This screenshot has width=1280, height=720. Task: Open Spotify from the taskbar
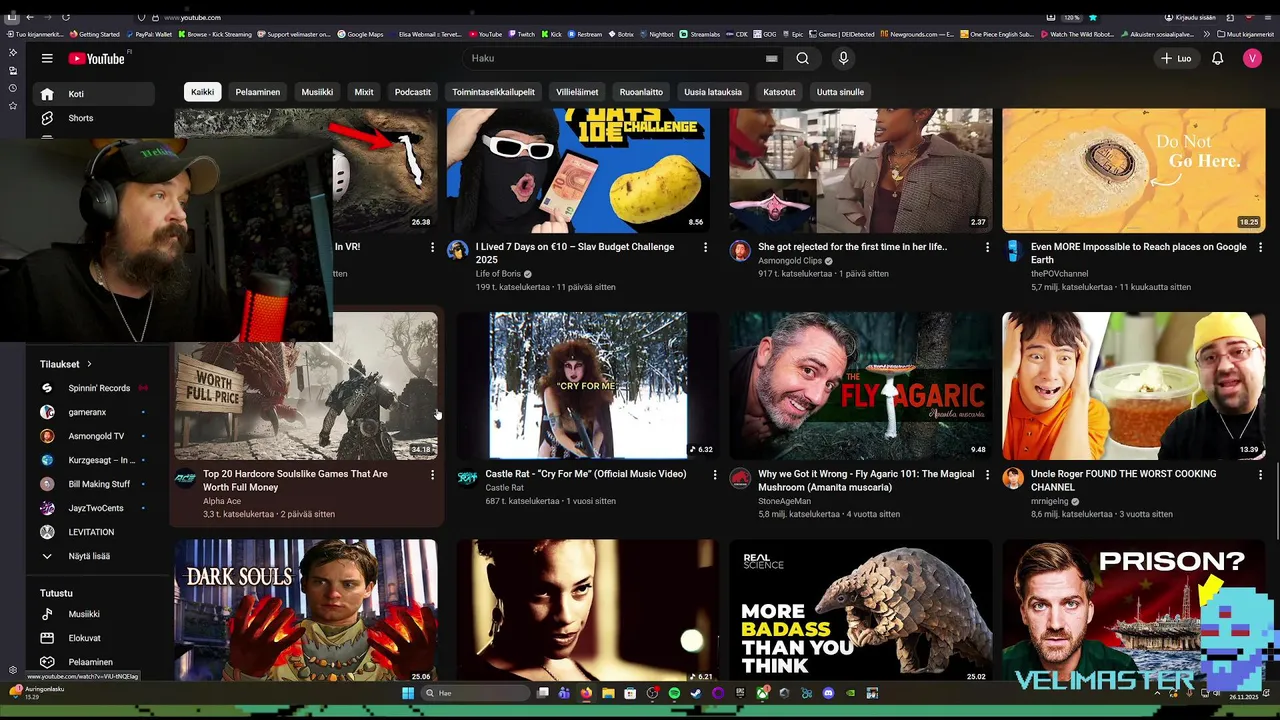(x=674, y=693)
